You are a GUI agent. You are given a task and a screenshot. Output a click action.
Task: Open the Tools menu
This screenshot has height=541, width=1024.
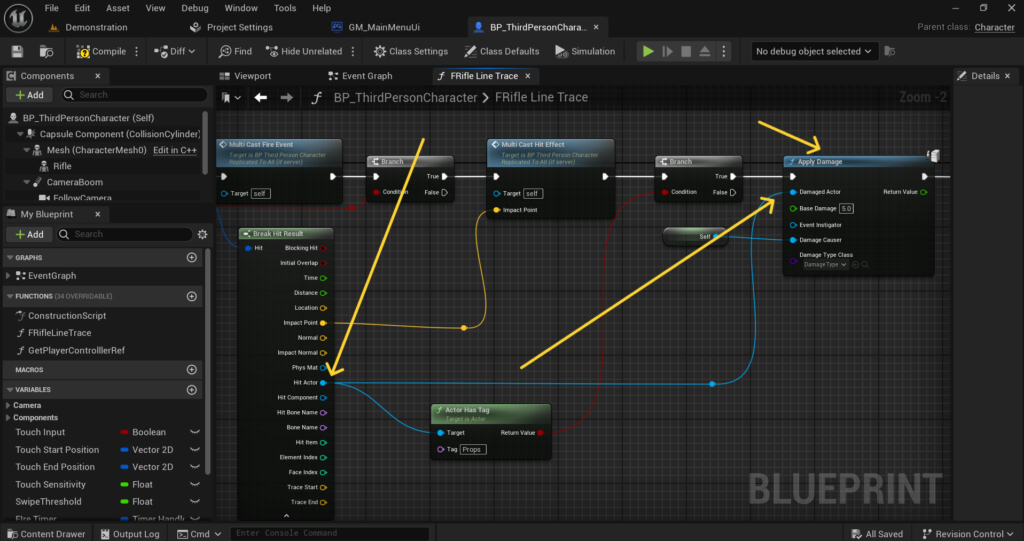point(285,8)
